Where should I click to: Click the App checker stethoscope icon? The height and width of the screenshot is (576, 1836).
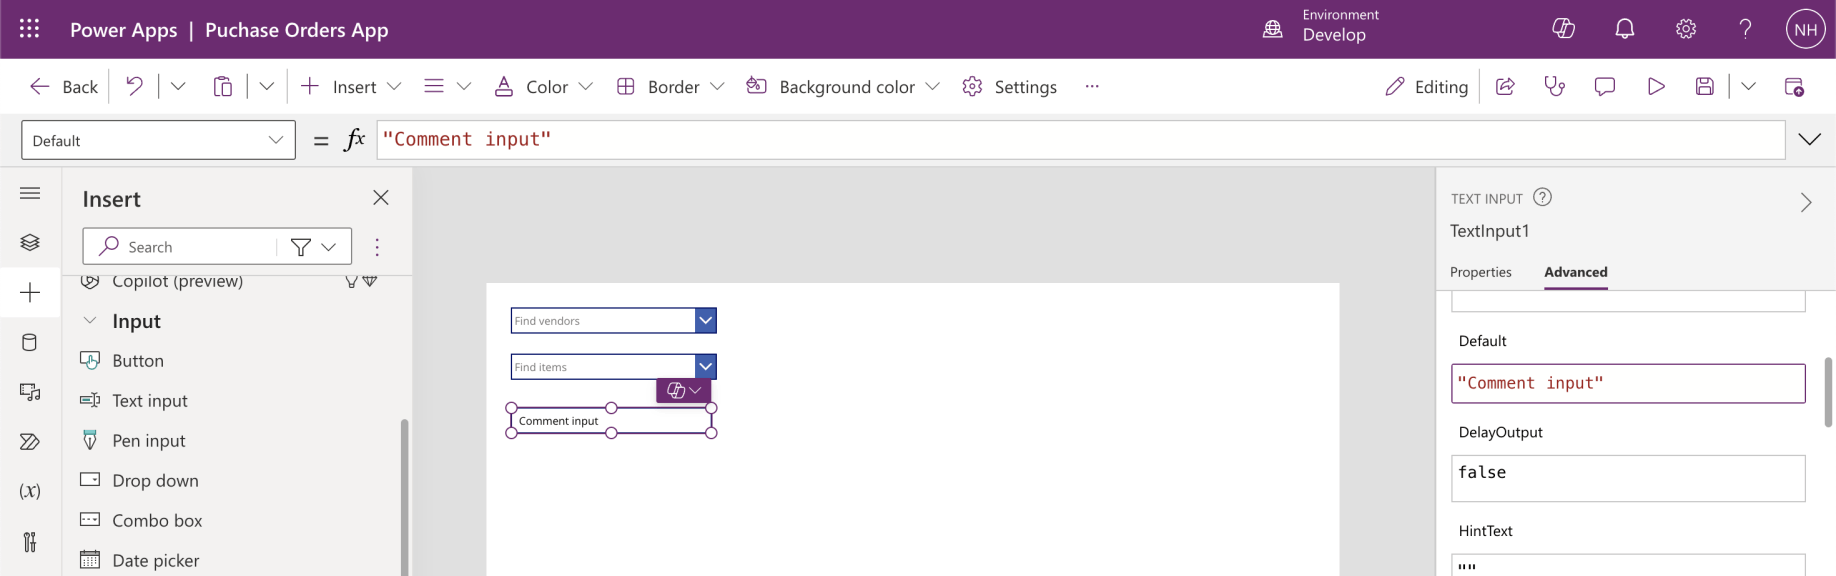1555,87
